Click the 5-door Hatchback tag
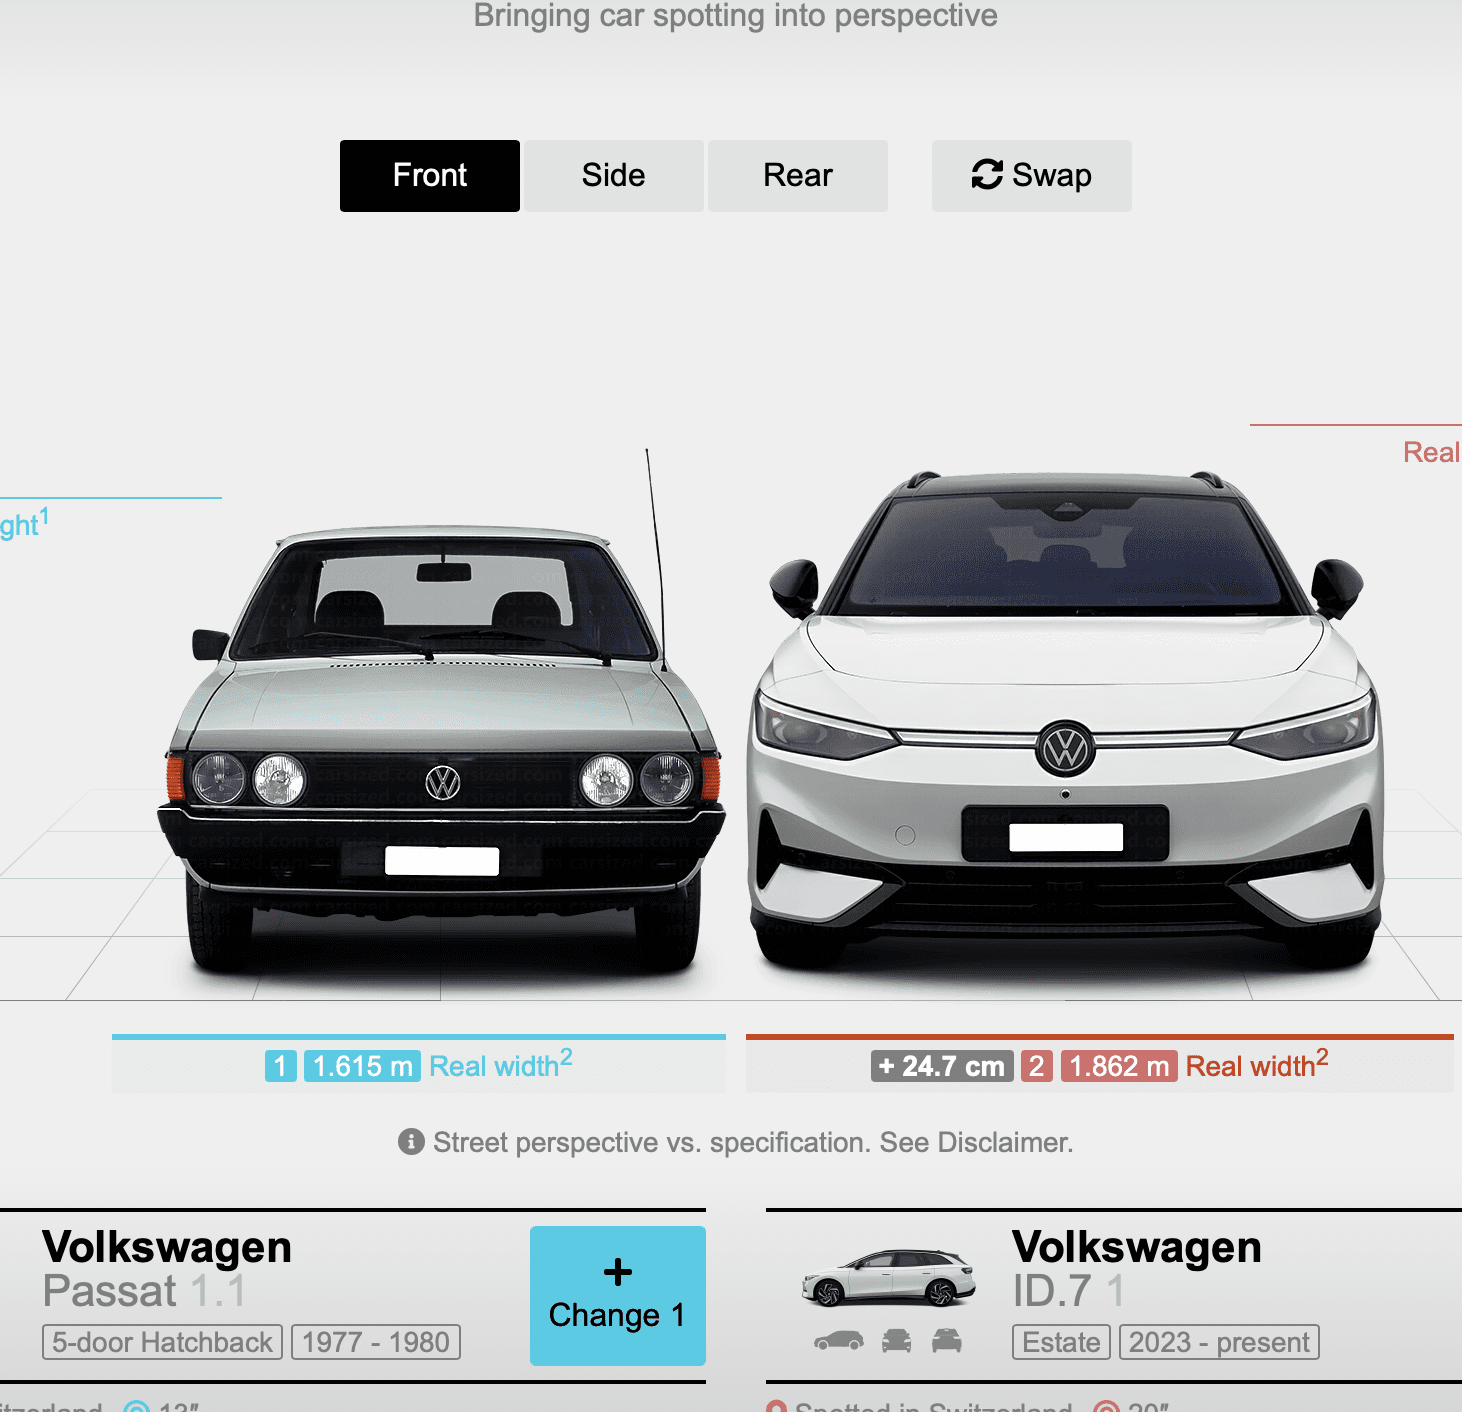Screen dimensions: 1462x1412 [162, 1342]
